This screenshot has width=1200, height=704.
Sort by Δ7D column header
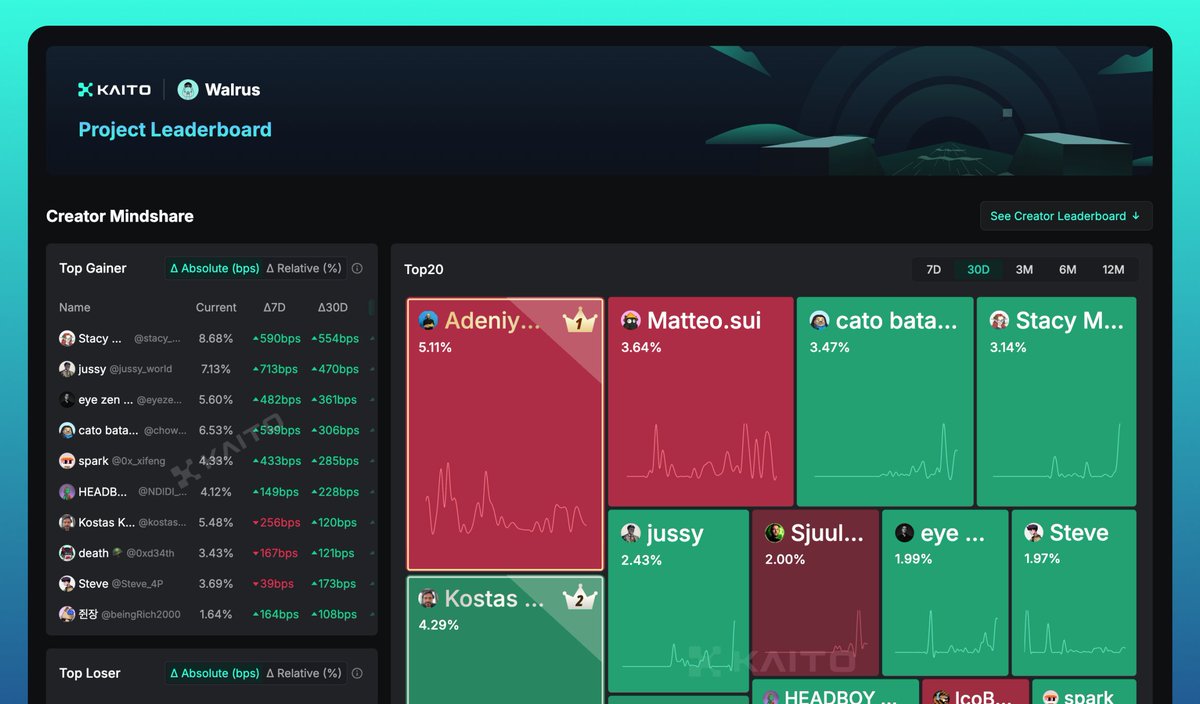point(274,308)
